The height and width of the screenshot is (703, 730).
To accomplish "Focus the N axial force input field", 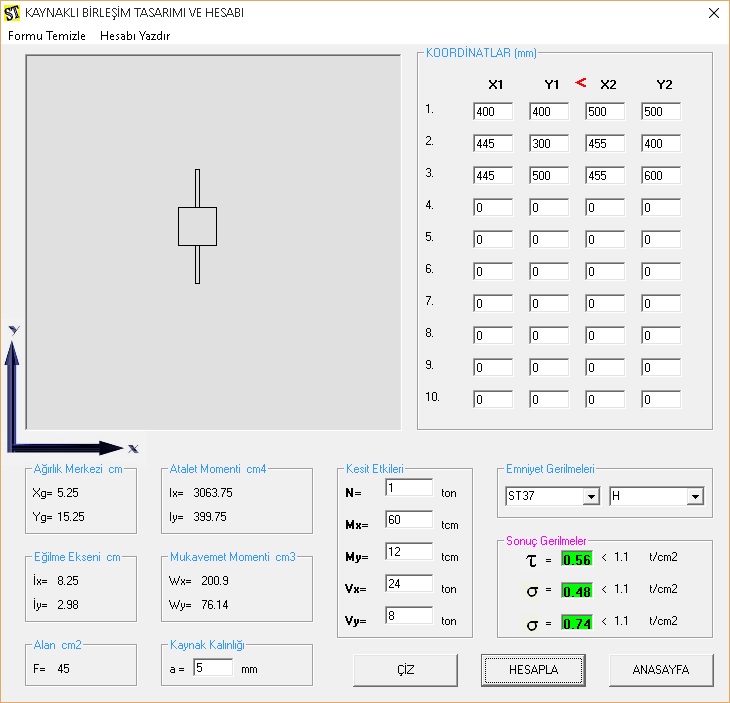I will (409, 488).
